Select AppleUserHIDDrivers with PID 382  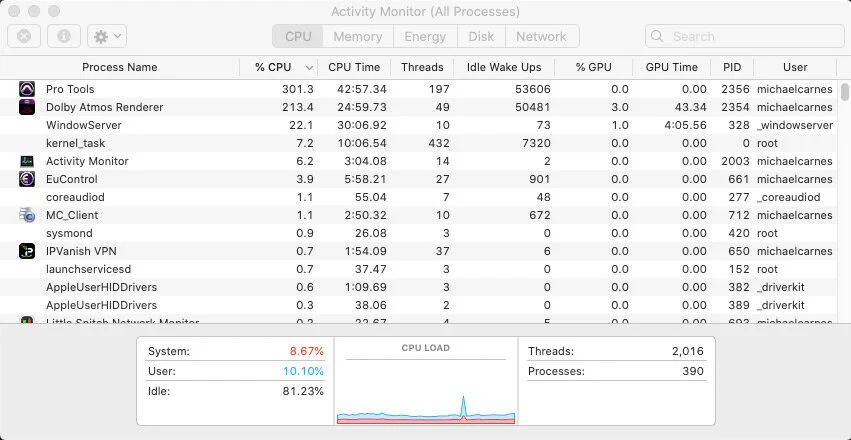[x=419, y=287]
